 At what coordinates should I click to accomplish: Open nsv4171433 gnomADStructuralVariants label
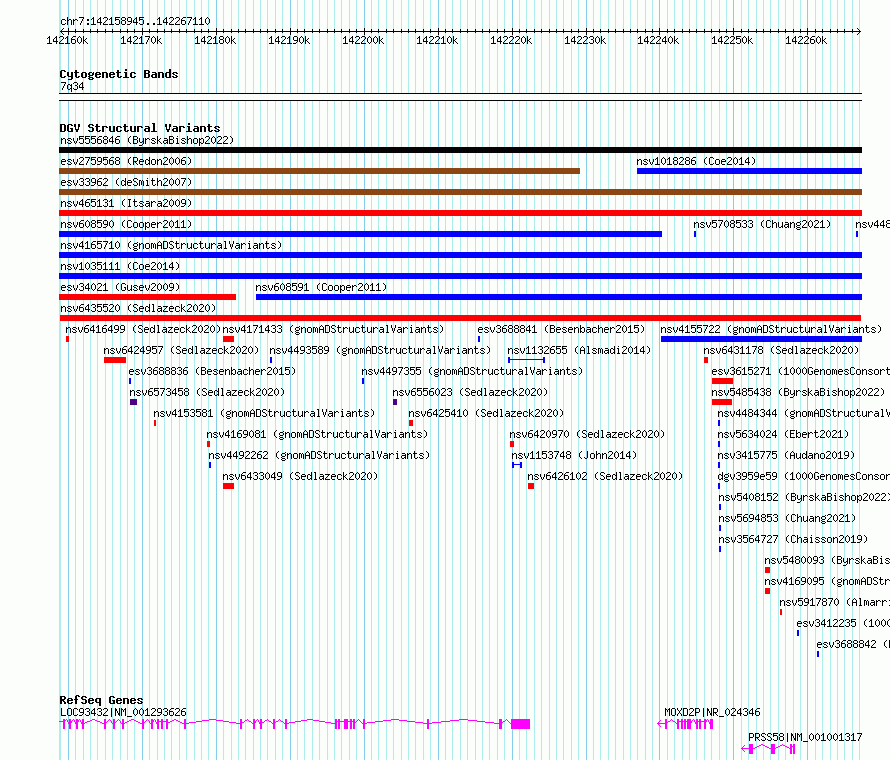pos(333,329)
